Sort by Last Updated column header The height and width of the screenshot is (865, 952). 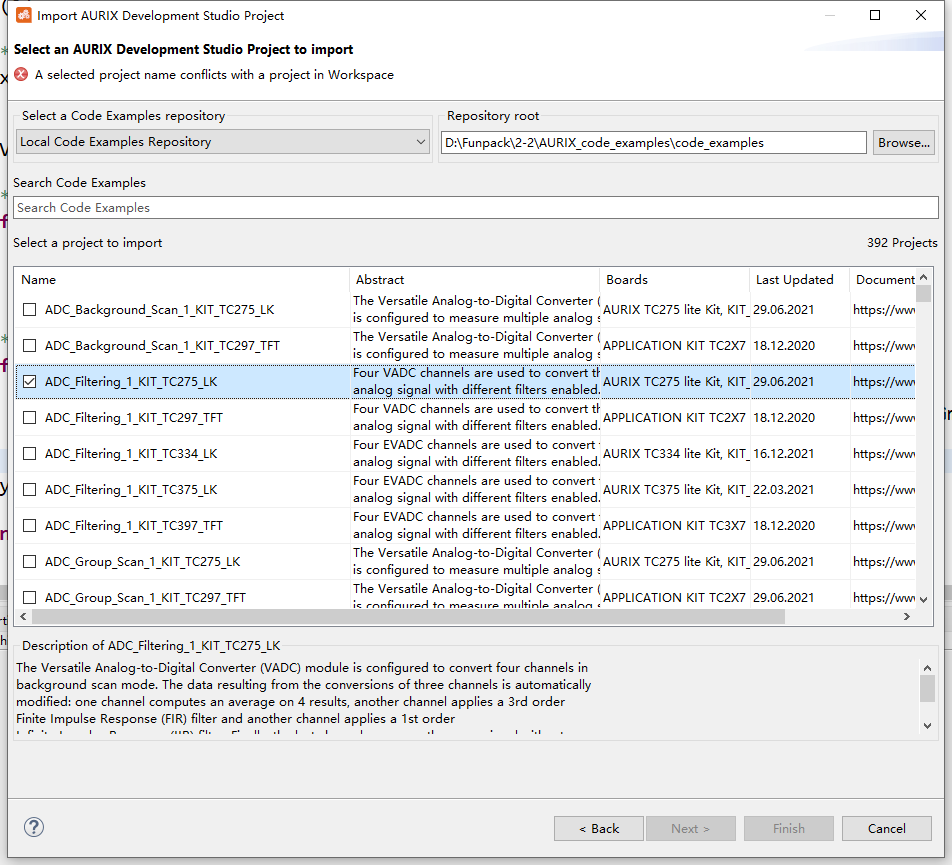coord(800,280)
